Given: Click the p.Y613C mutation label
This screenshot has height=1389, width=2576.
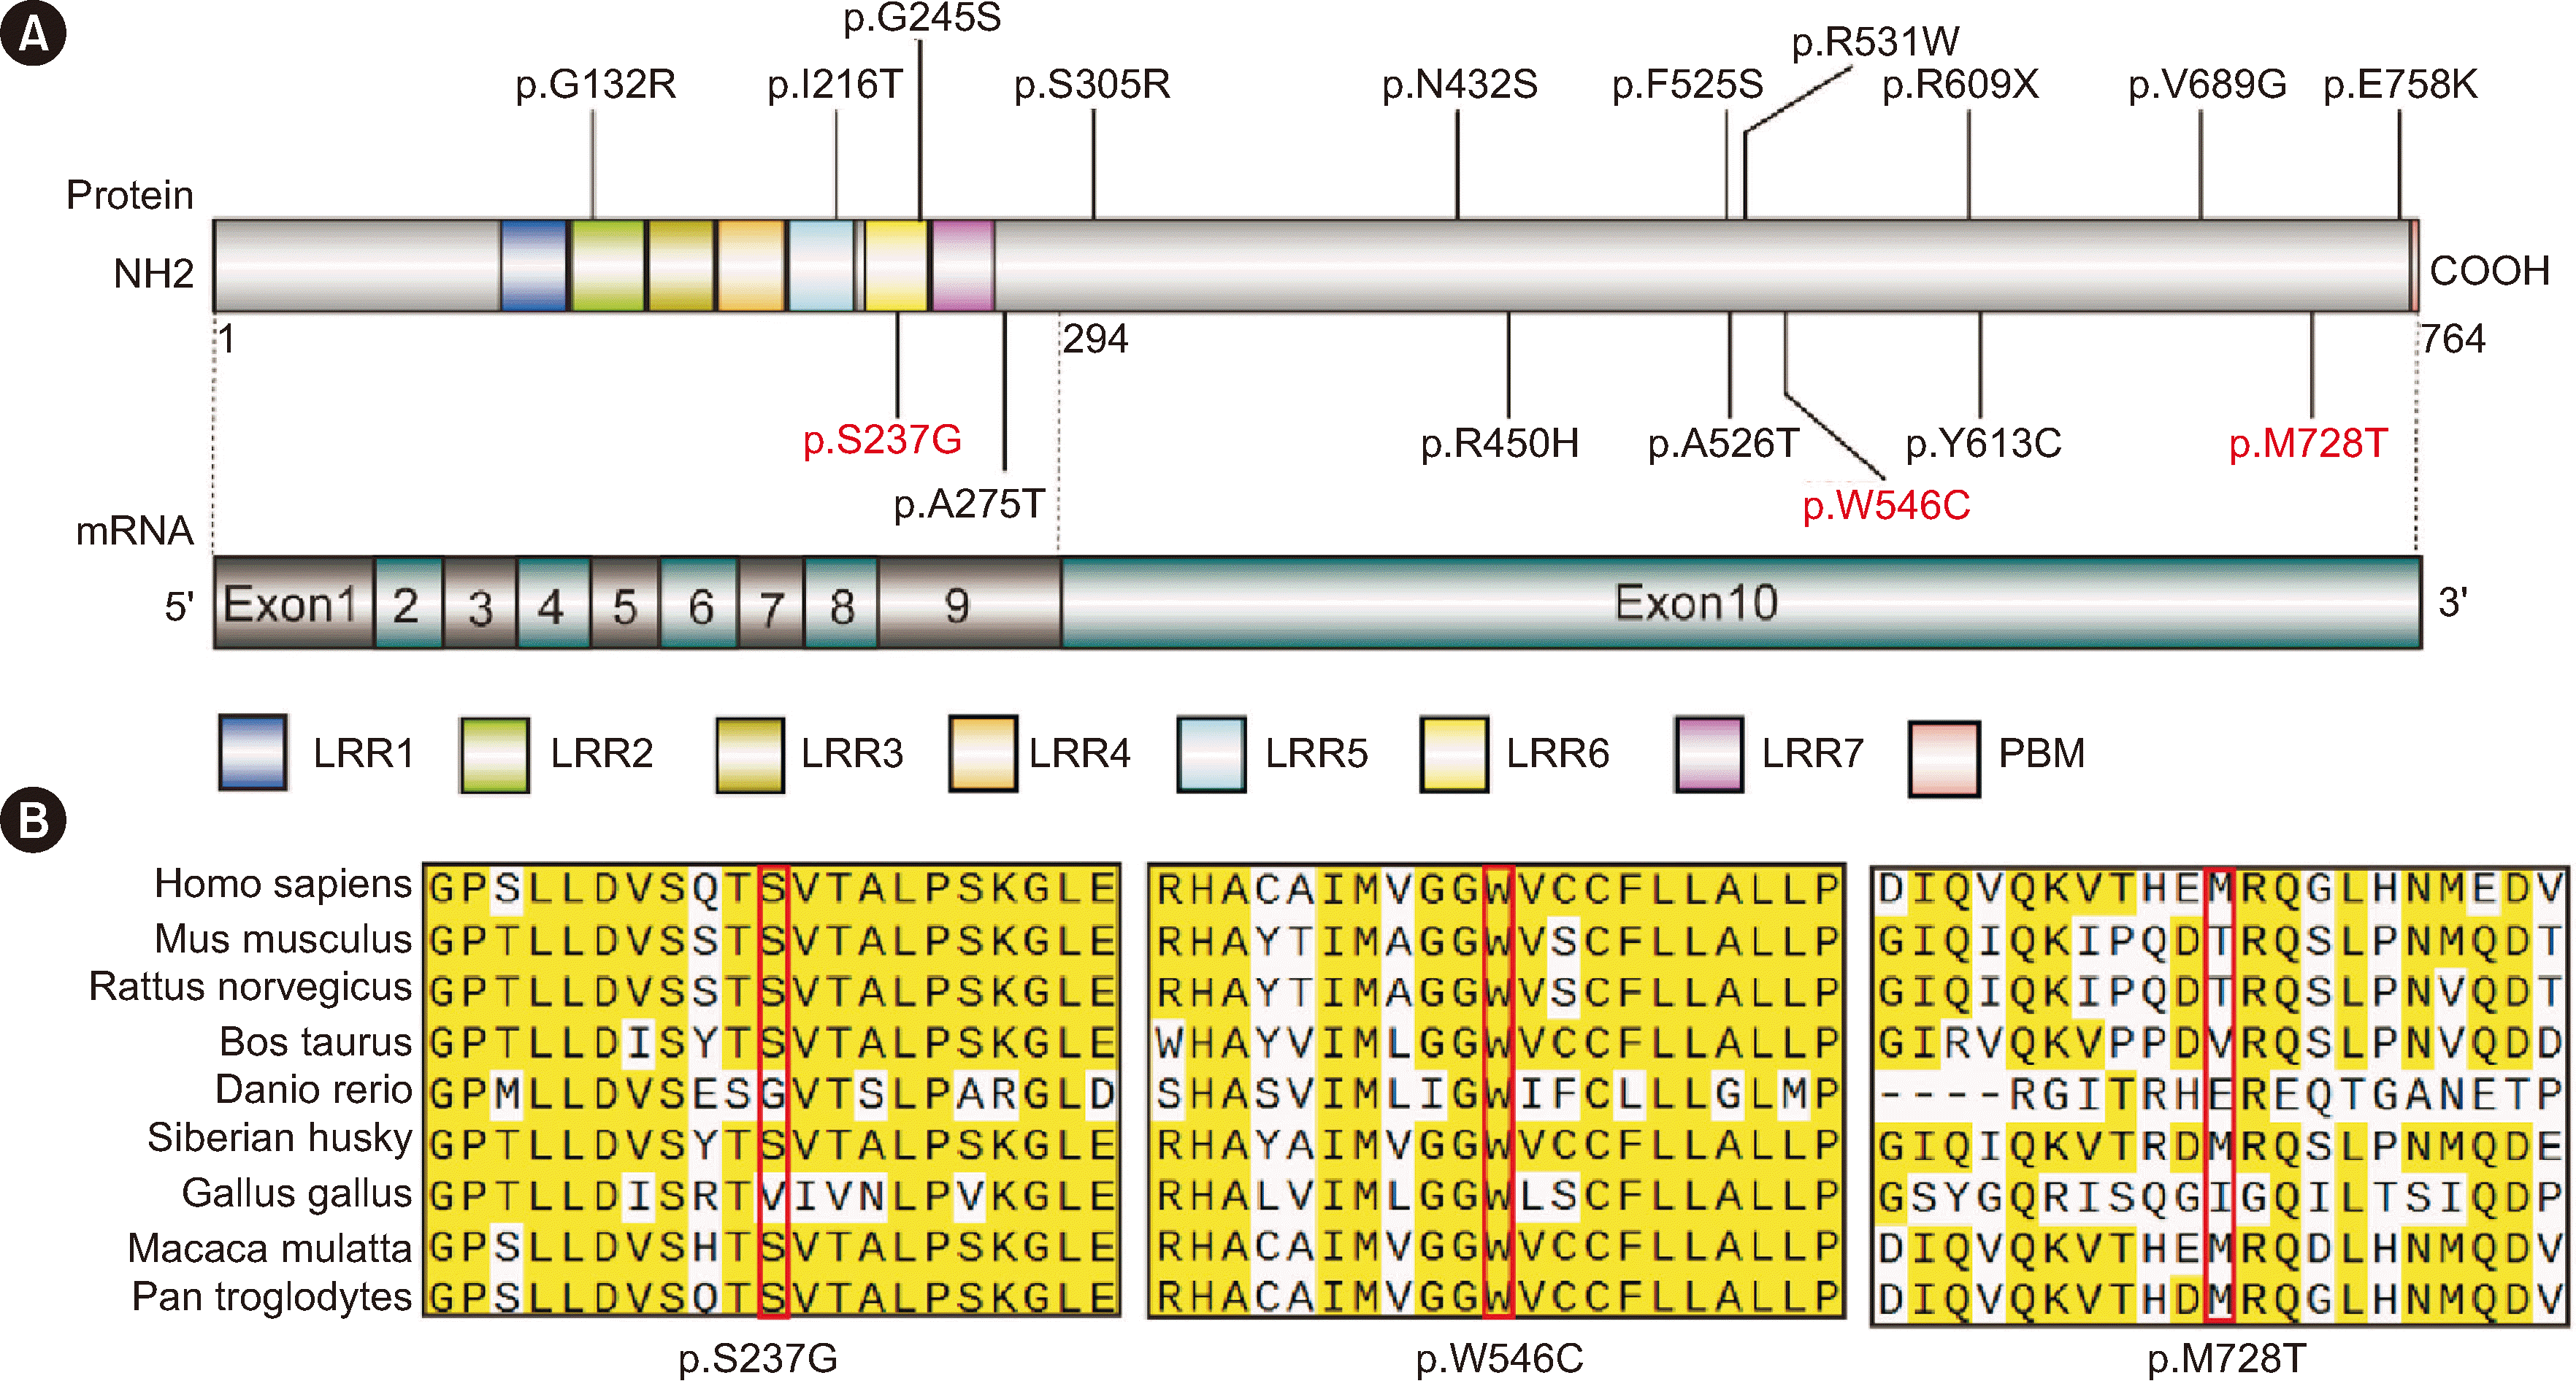Looking at the screenshot, I should point(1983,443).
